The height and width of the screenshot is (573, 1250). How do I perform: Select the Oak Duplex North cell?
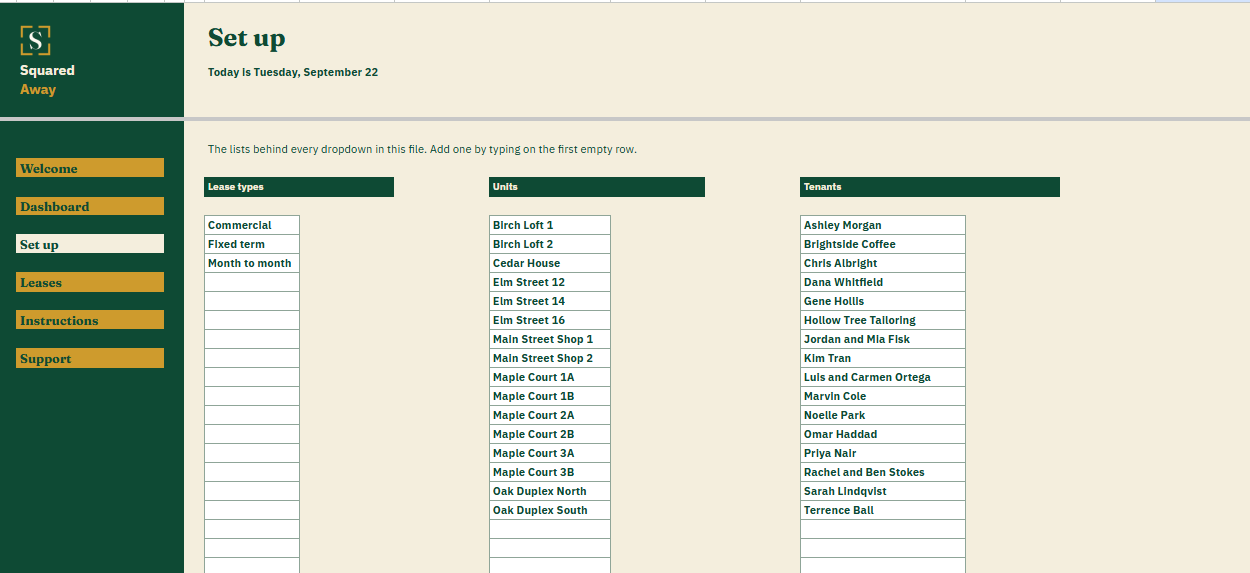tap(550, 491)
